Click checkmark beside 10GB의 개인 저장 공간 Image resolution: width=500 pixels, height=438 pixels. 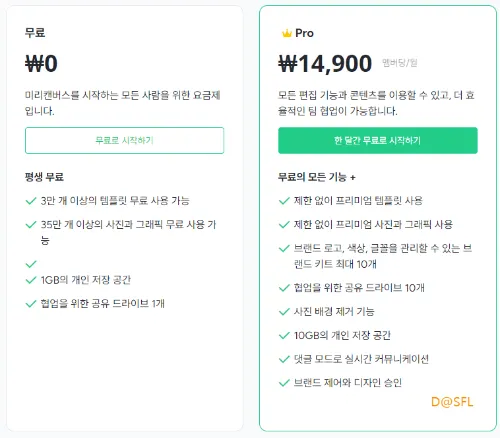[x=284, y=335]
